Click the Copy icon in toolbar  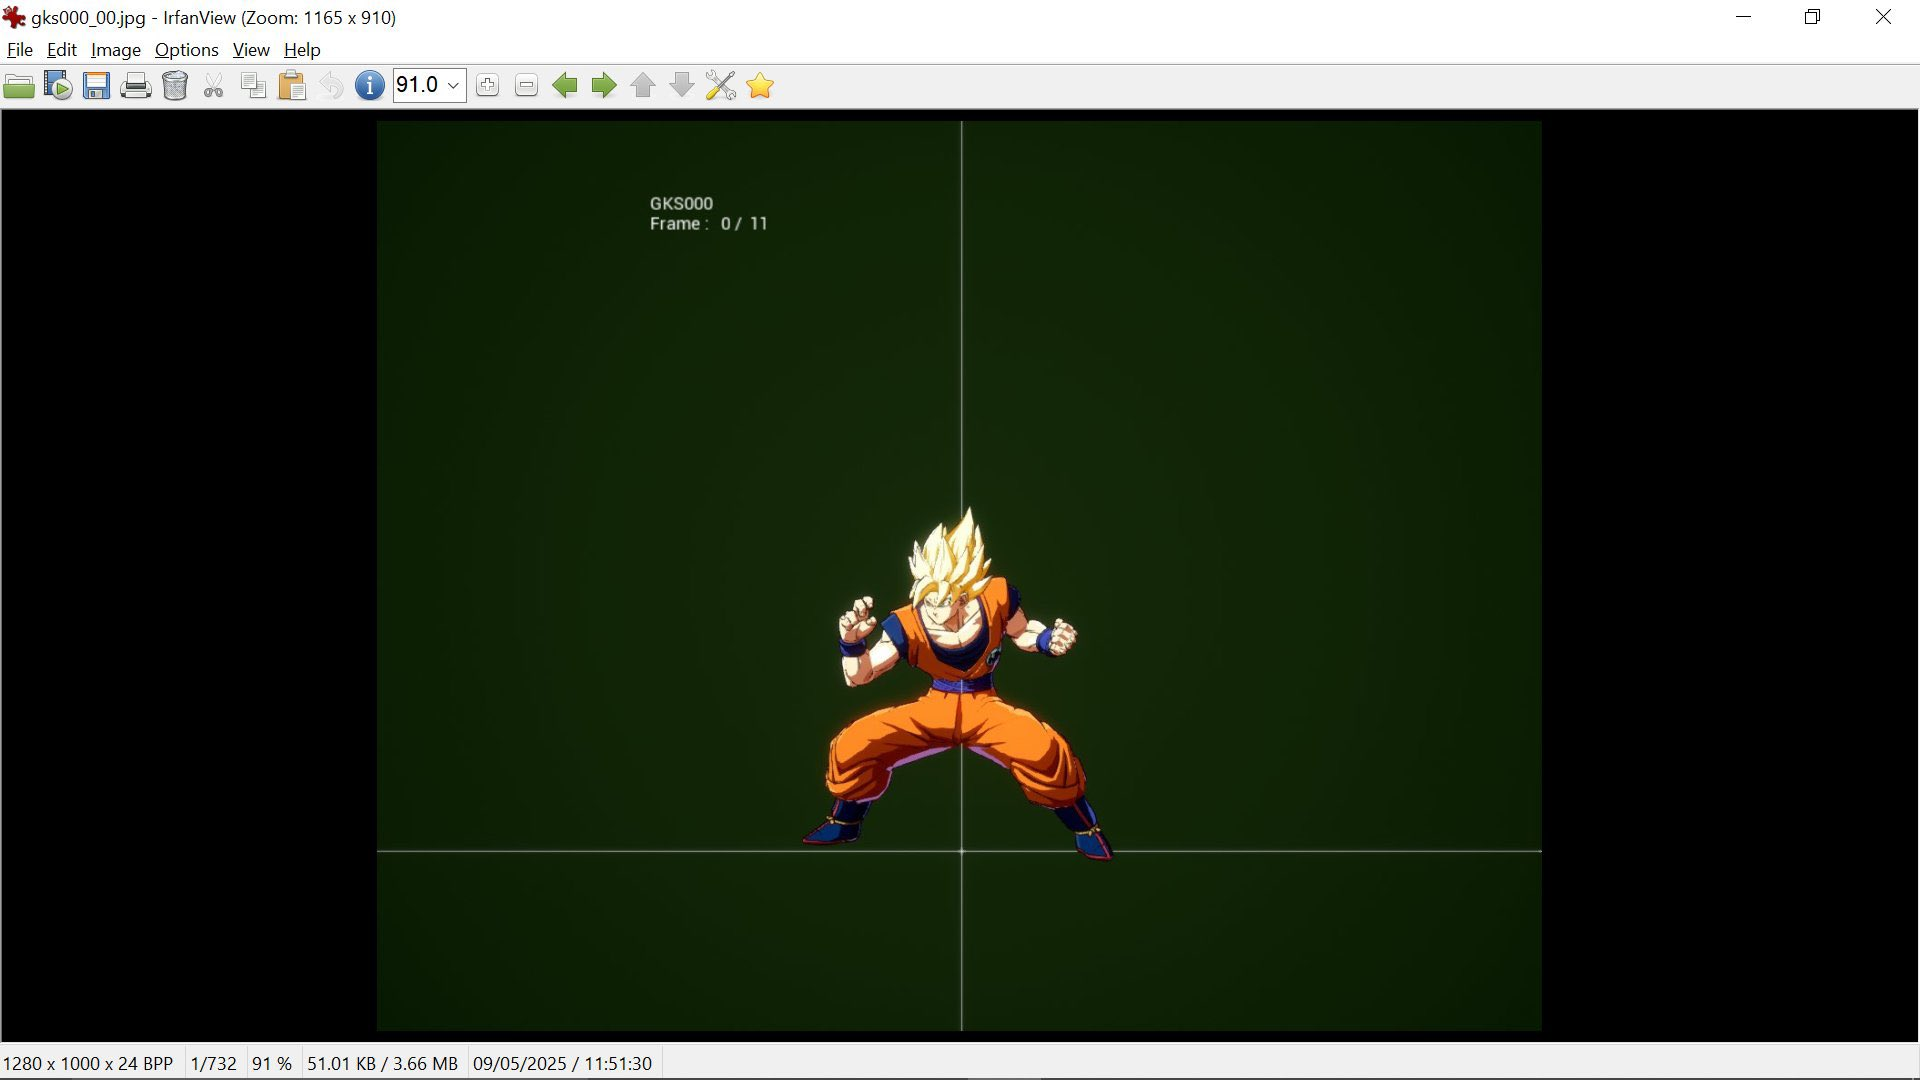click(253, 86)
